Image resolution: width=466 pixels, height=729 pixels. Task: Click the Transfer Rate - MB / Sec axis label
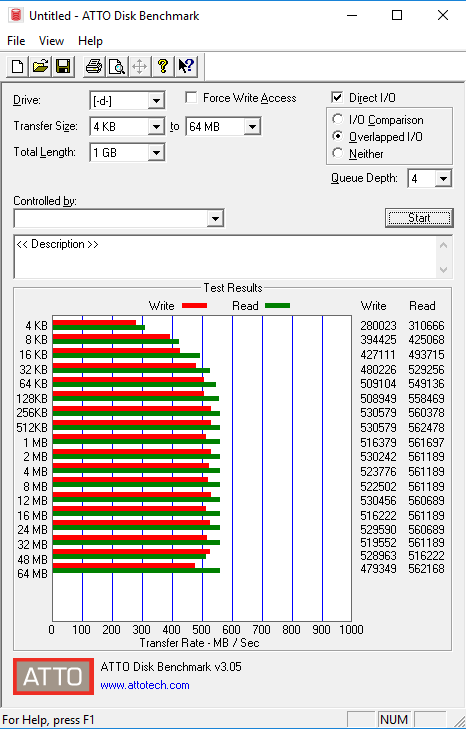click(200, 643)
